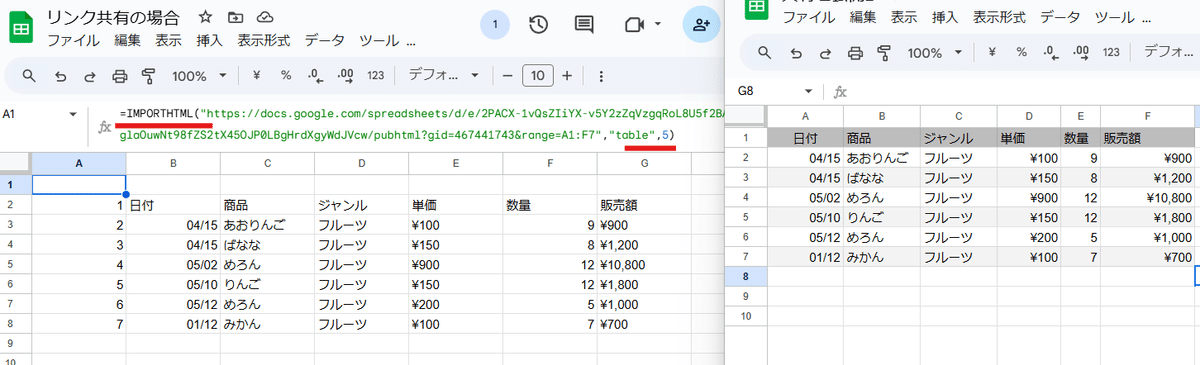Apply percent format in left window
Viewport: 1200px width, 365px height.
point(286,76)
